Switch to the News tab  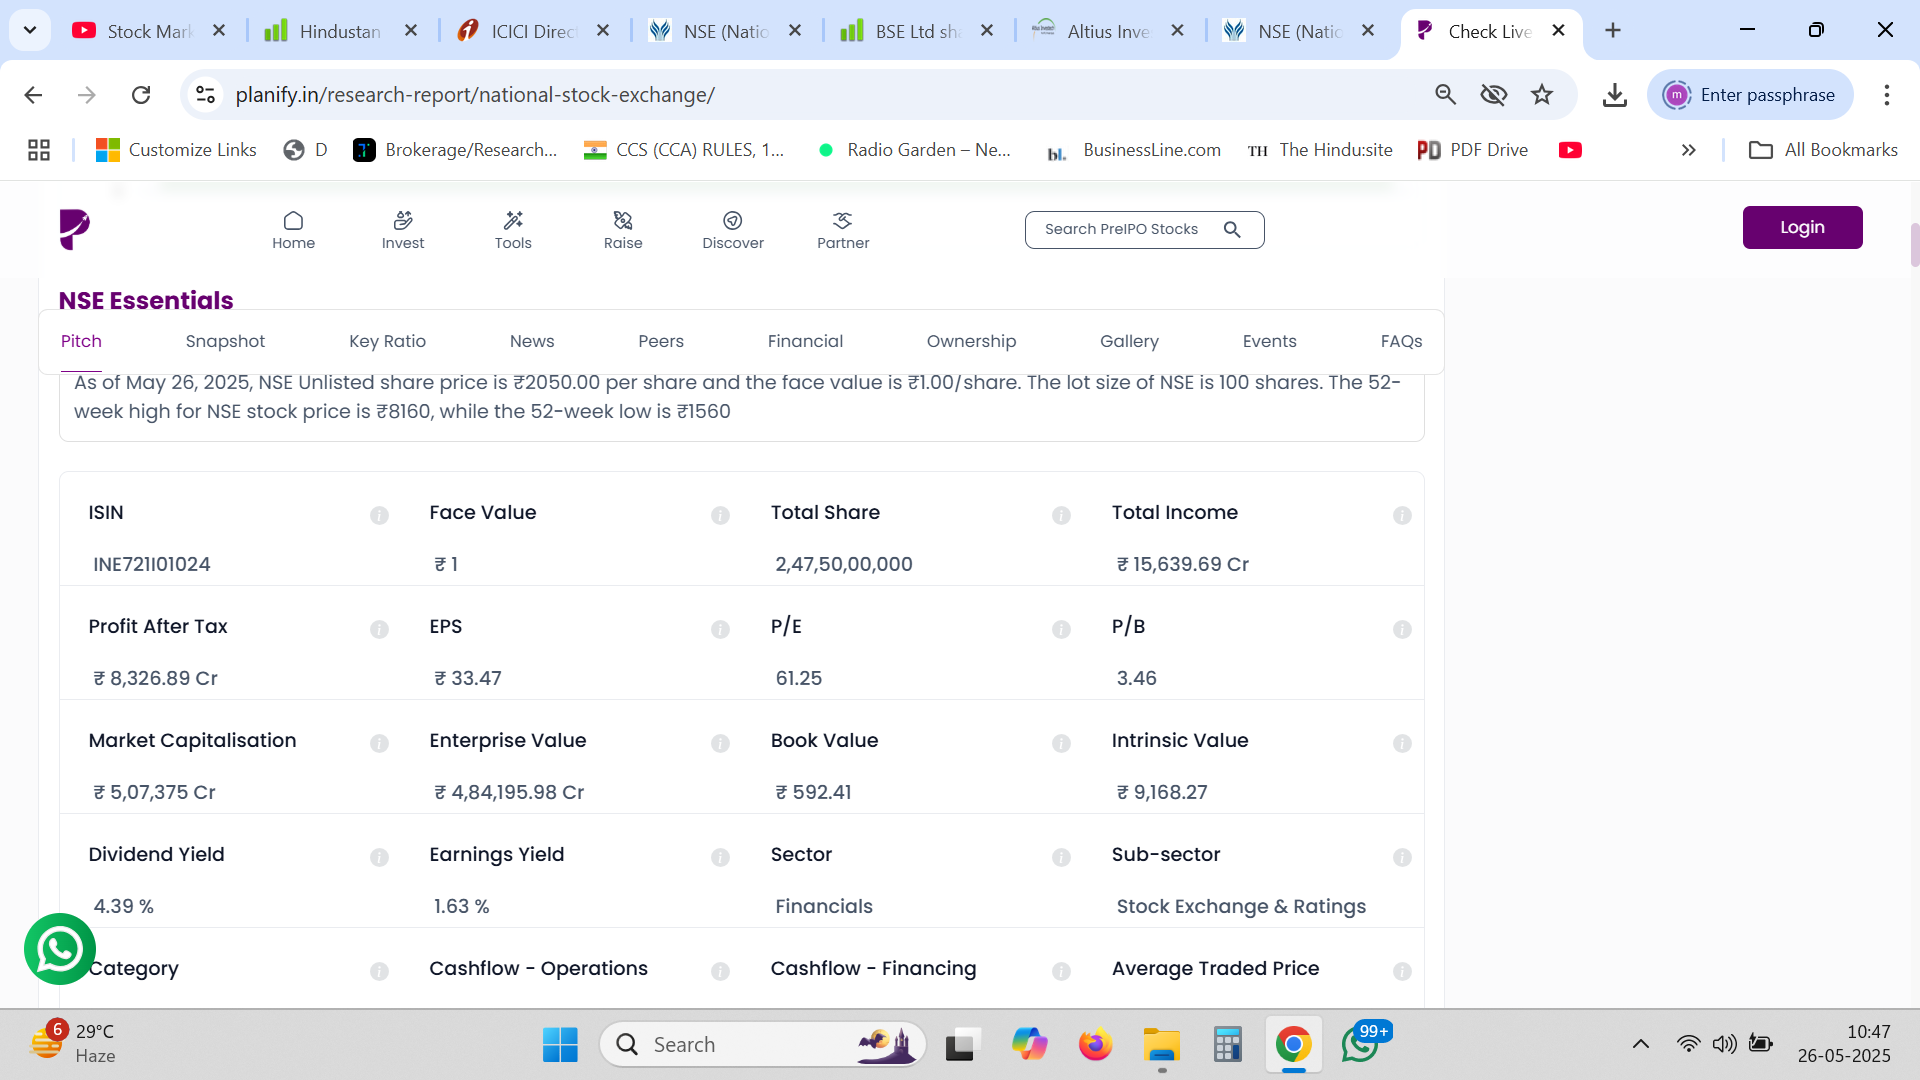coord(532,341)
